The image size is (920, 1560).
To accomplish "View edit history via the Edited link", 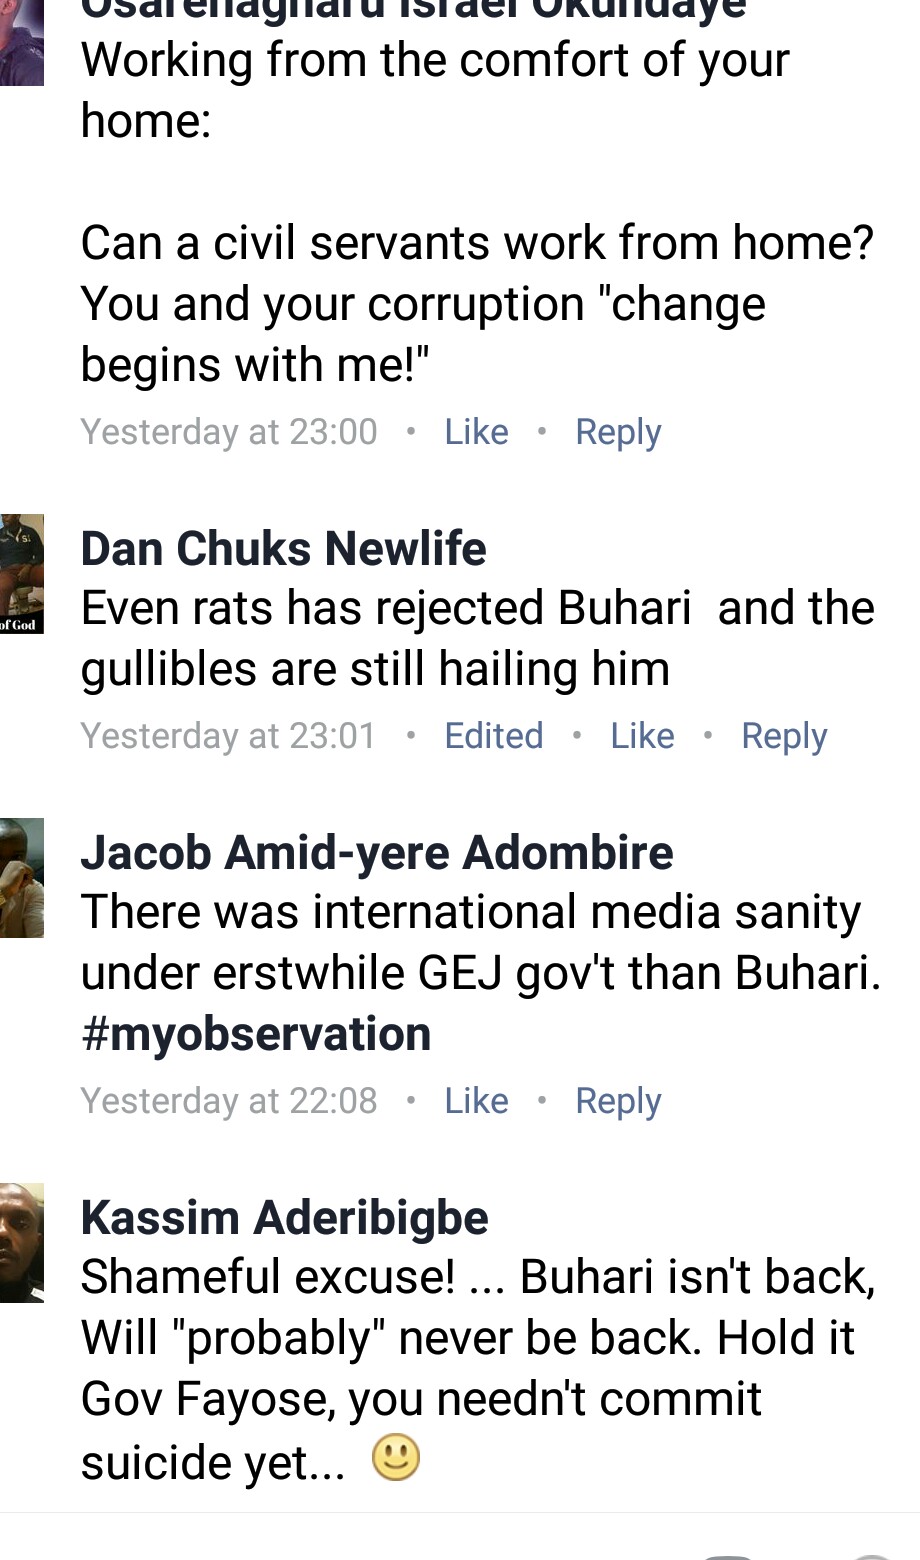I will [494, 736].
